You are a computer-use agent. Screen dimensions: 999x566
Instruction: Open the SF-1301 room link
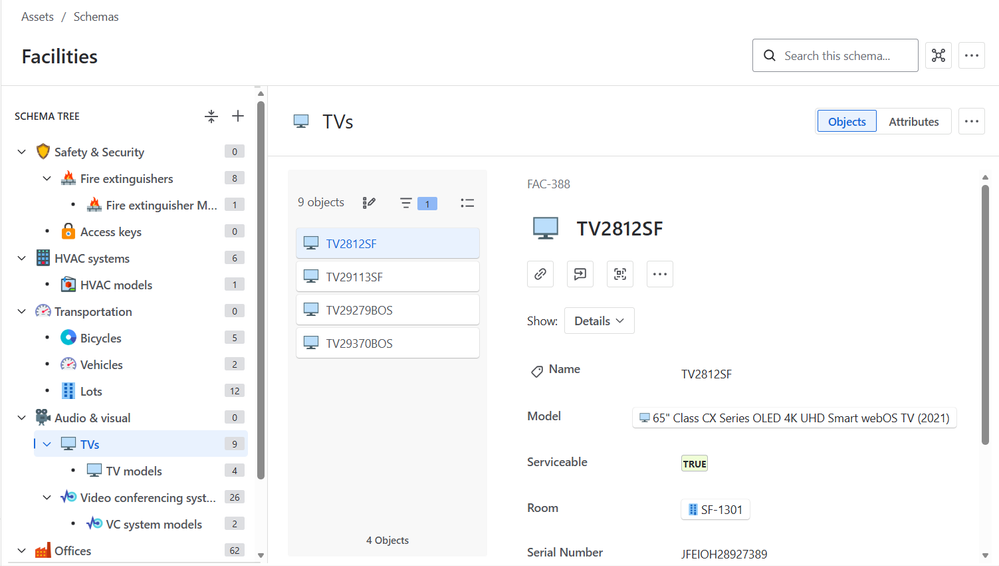(x=715, y=509)
